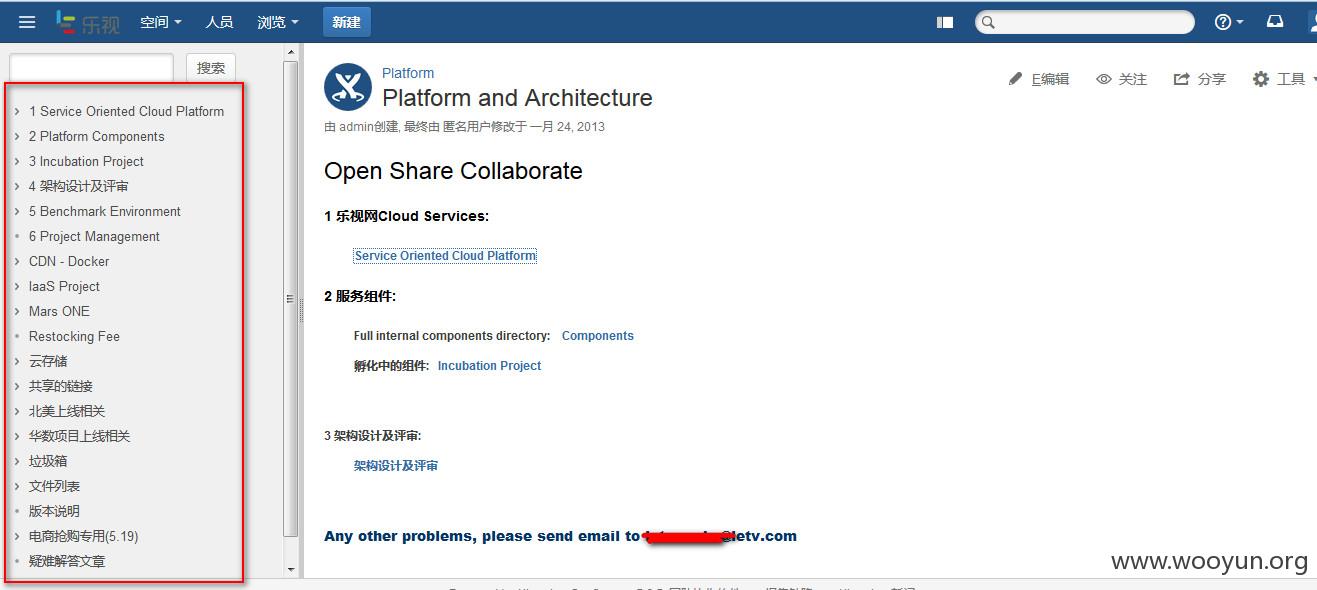Click the 搜索 button in sidebar
The height and width of the screenshot is (590, 1317).
tap(211, 68)
